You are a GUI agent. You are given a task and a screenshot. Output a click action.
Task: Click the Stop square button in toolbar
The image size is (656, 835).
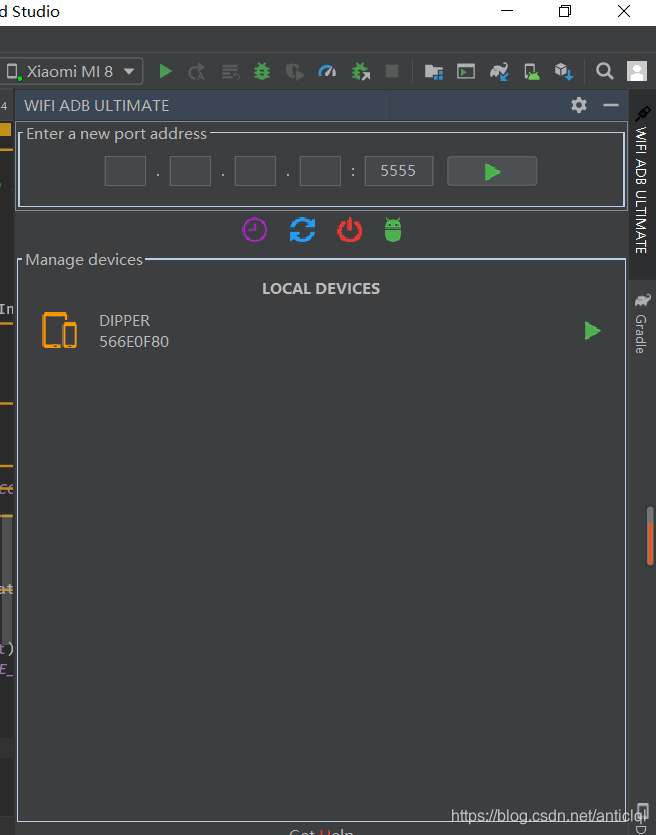click(392, 71)
